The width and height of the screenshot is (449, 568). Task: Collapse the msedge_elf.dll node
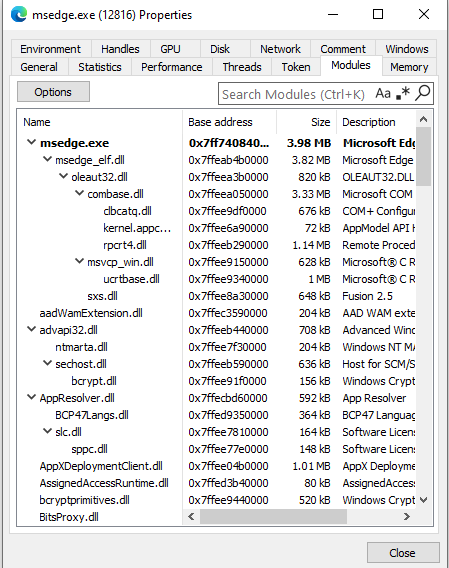[47, 159]
